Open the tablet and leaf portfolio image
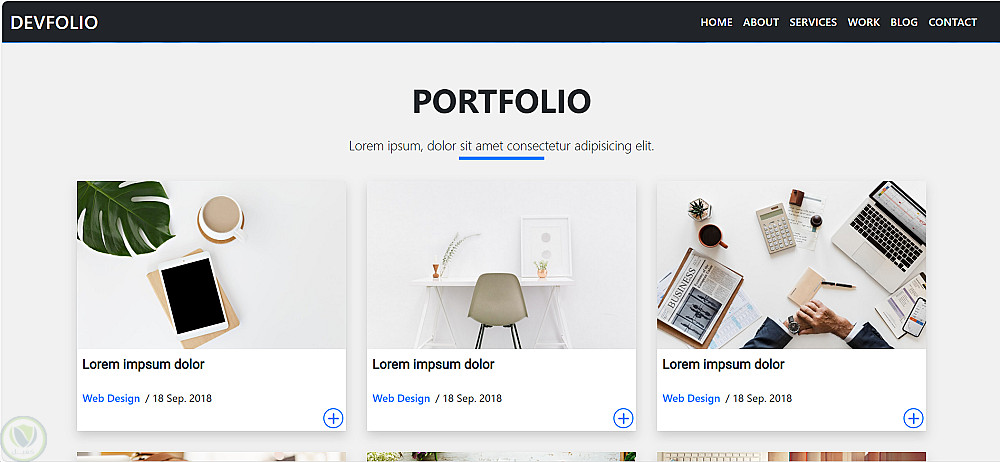This screenshot has height=462, width=1000. tap(212, 265)
